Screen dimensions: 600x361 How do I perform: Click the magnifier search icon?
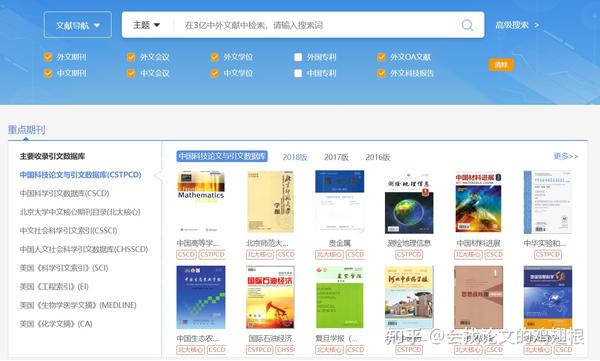pyautogui.click(x=467, y=25)
